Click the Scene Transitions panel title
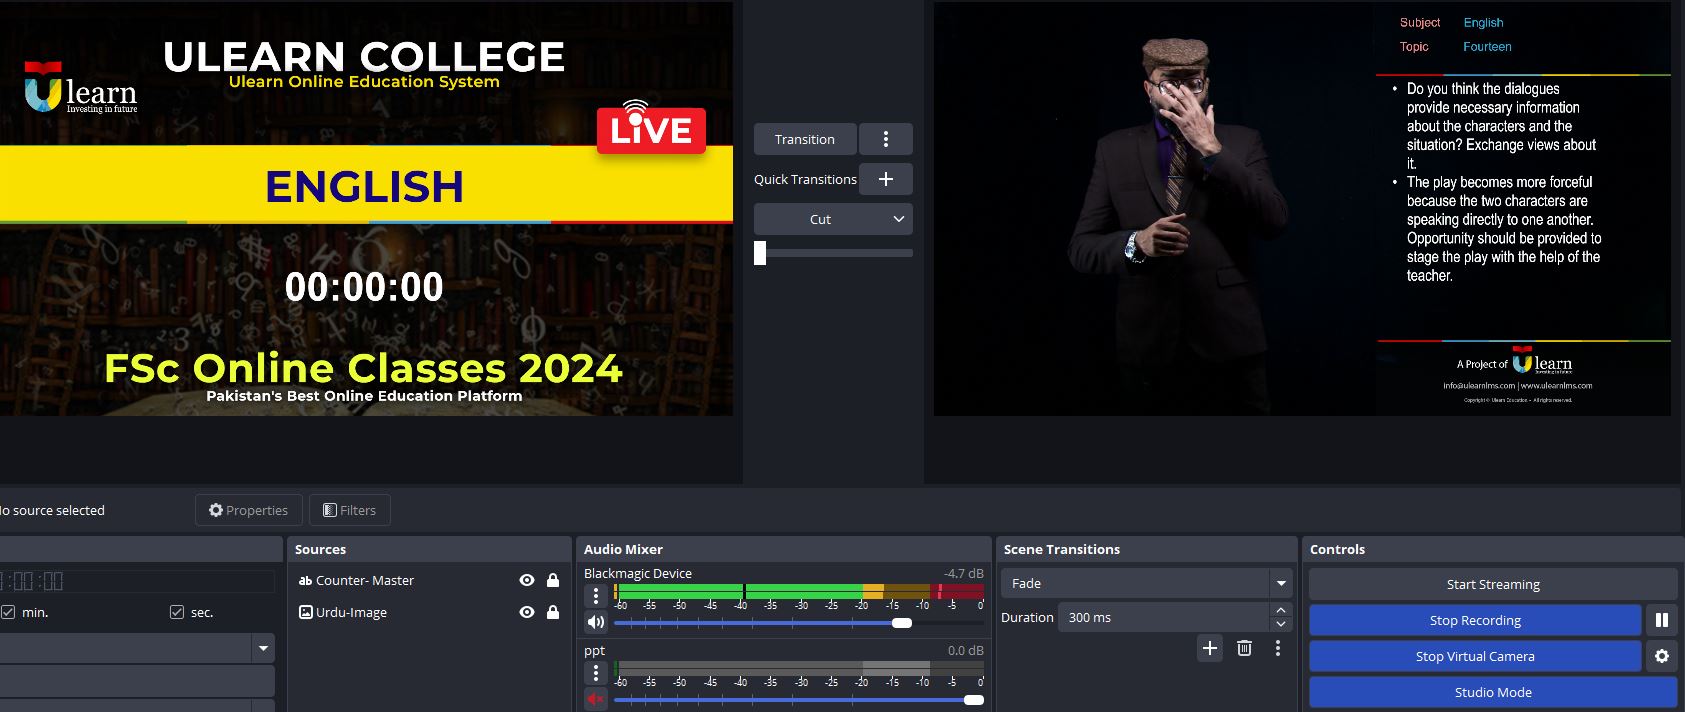This screenshot has width=1685, height=712. tap(1062, 549)
